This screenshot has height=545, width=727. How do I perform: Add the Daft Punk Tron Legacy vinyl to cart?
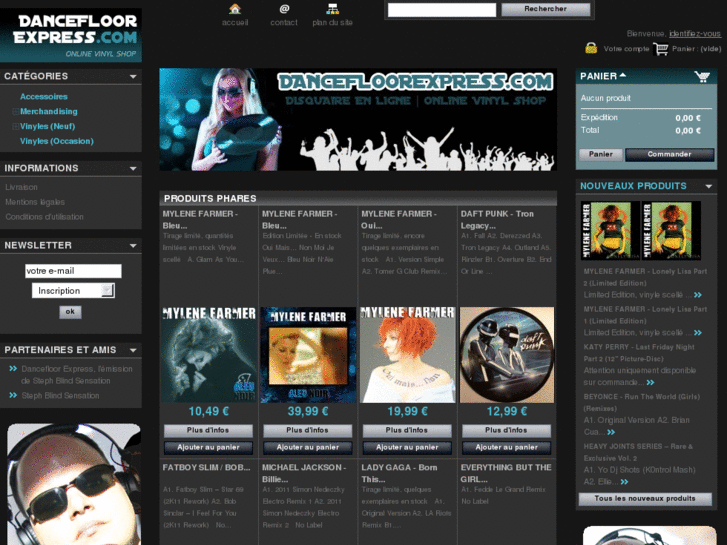click(x=506, y=448)
